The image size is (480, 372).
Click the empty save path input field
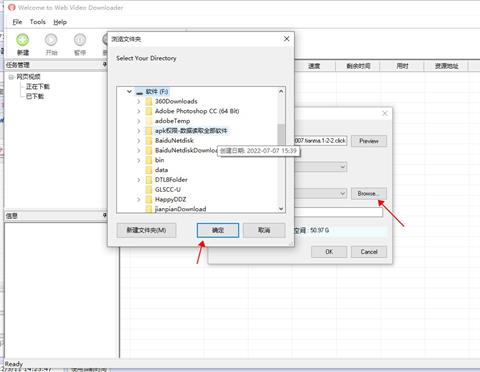point(338,212)
